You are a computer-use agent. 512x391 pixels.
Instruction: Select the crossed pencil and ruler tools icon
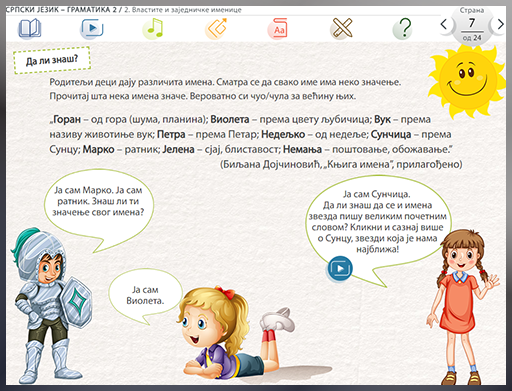(341, 28)
